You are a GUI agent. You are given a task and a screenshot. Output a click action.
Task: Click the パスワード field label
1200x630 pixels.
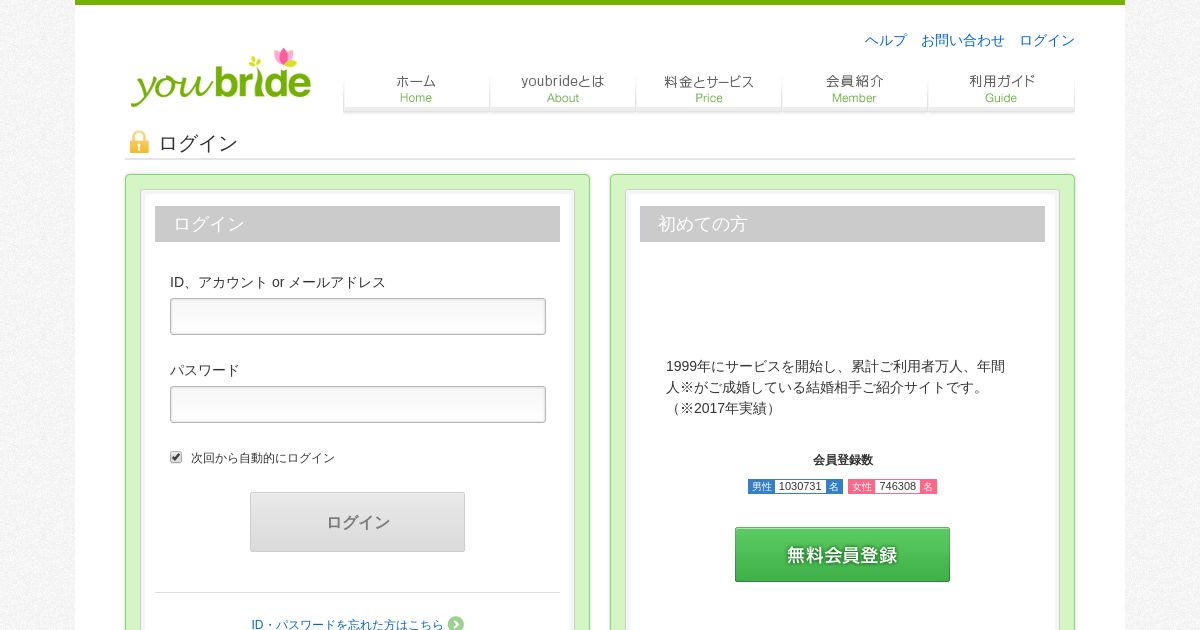205,370
